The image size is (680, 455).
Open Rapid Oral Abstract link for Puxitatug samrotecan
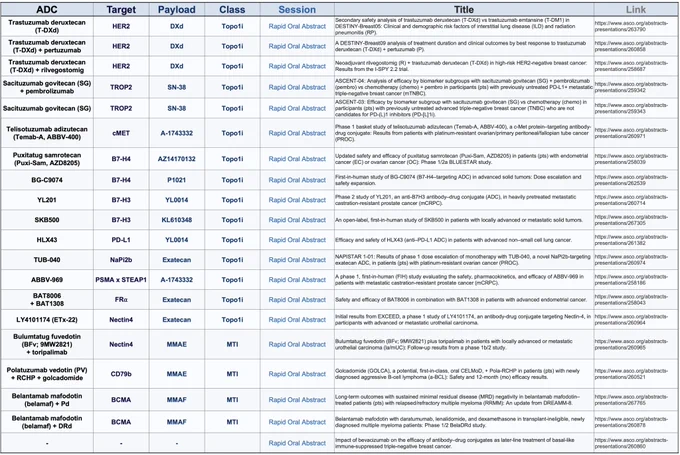click(x=297, y=159)
